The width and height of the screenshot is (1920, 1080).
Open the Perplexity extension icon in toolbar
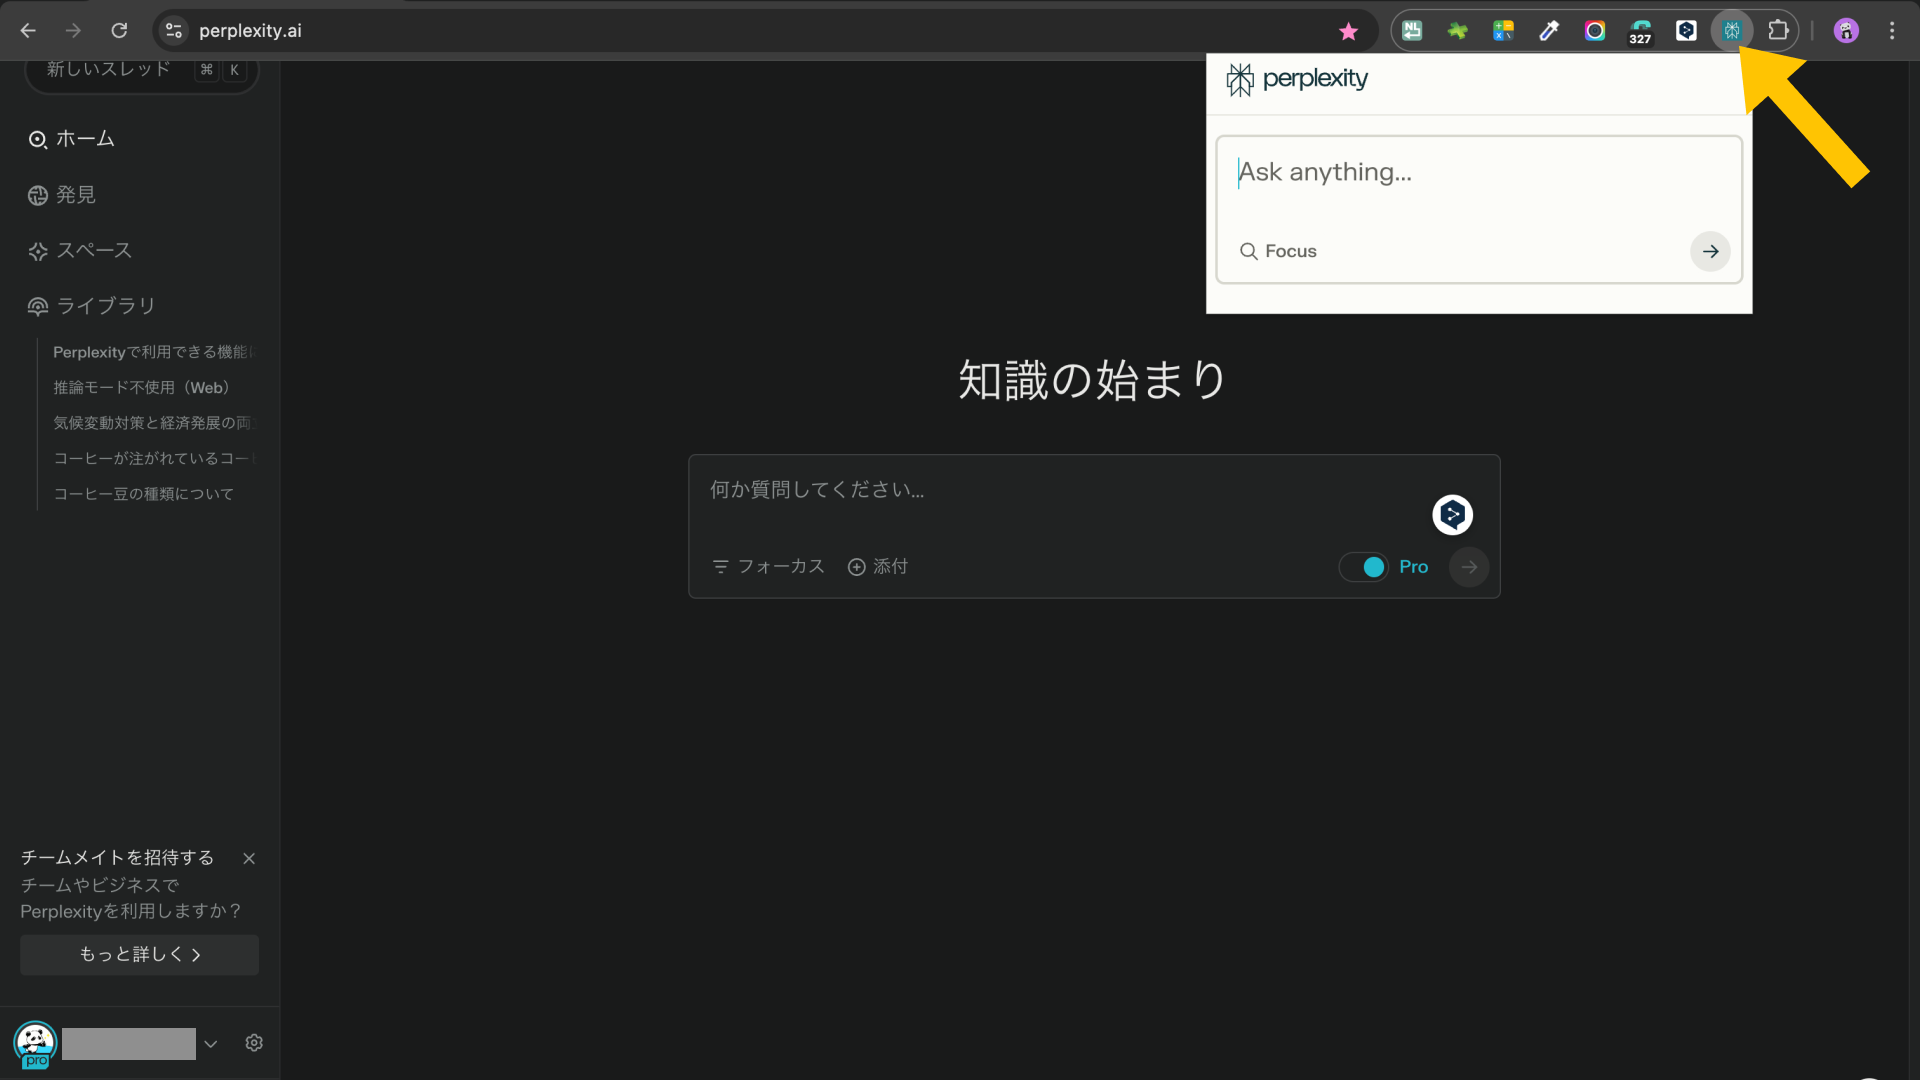click(1733, 30)
